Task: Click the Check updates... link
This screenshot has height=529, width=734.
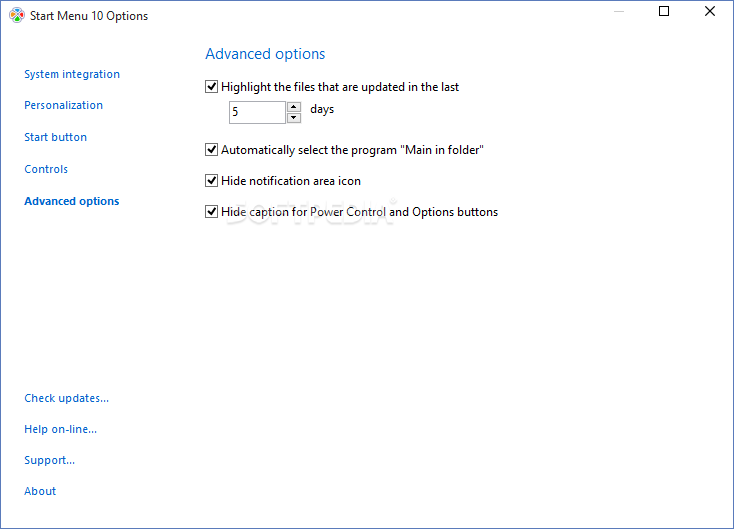Action: tap(66, 398)
